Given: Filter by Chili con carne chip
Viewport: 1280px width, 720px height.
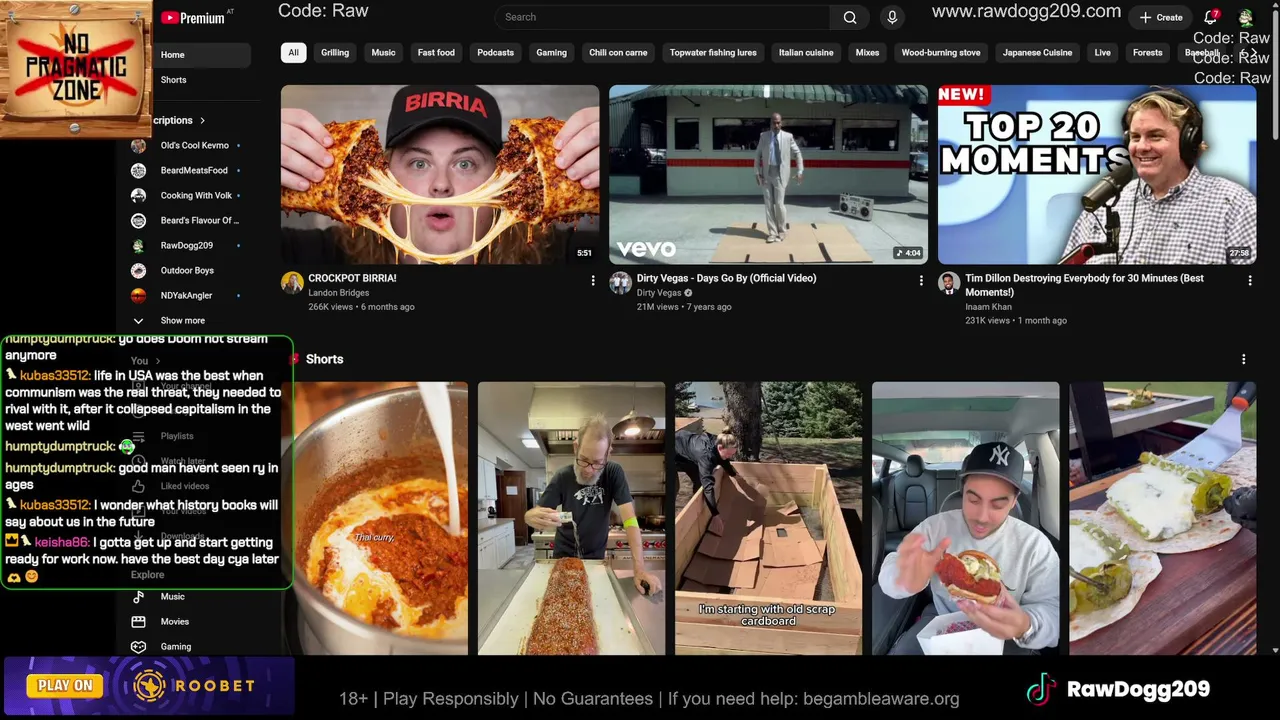Looking at the screenshot, I should coord(618,52).
